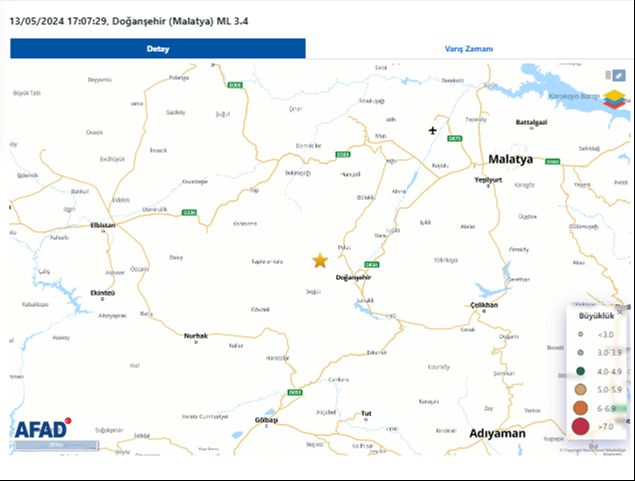Open the Varış Zamanı tab

[468, 48]
